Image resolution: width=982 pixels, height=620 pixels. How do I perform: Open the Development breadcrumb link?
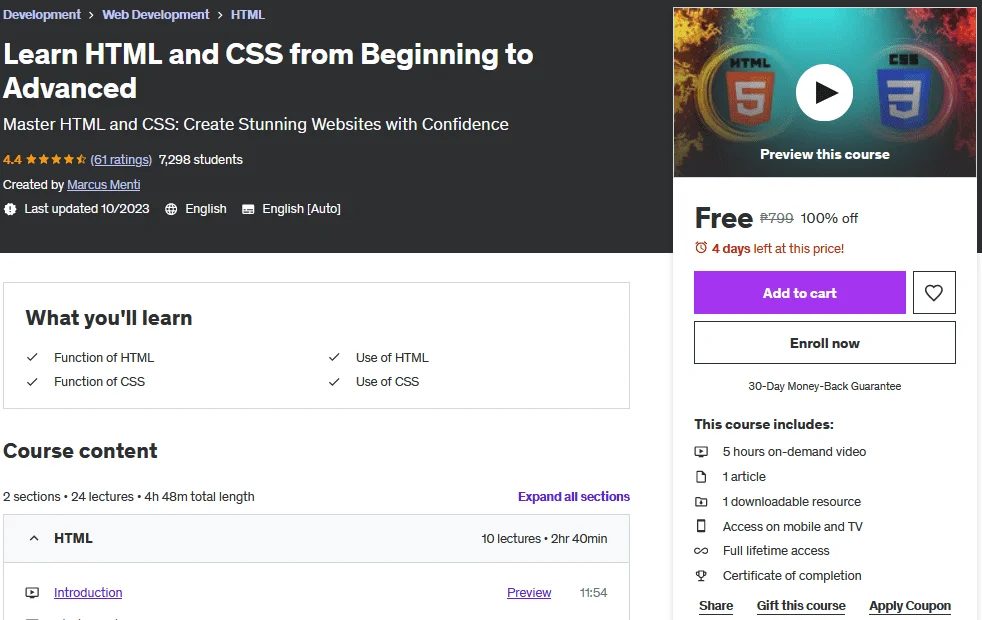(x=42, y=14)
